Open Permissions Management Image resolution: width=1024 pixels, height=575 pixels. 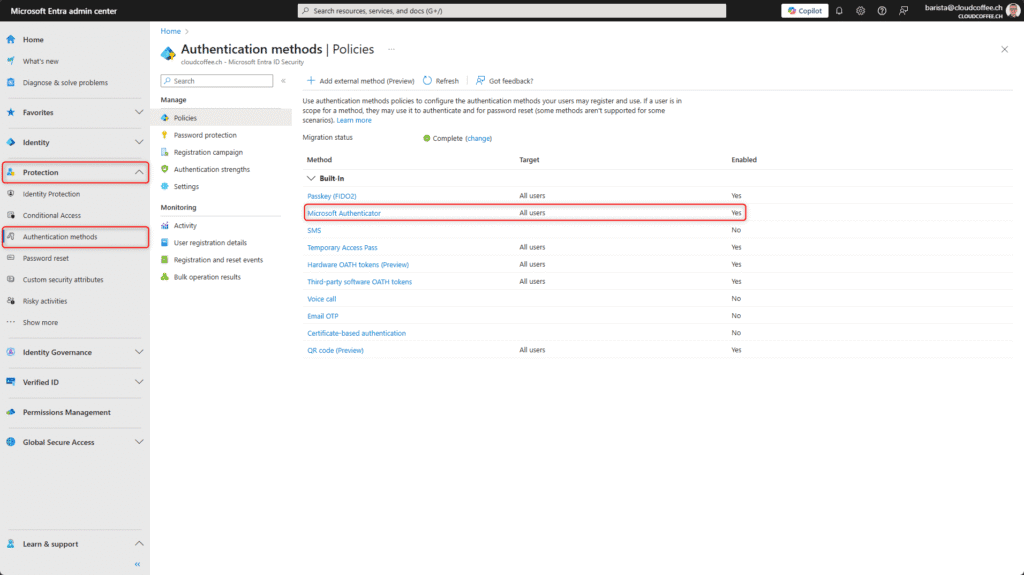(x=67, y=412)
